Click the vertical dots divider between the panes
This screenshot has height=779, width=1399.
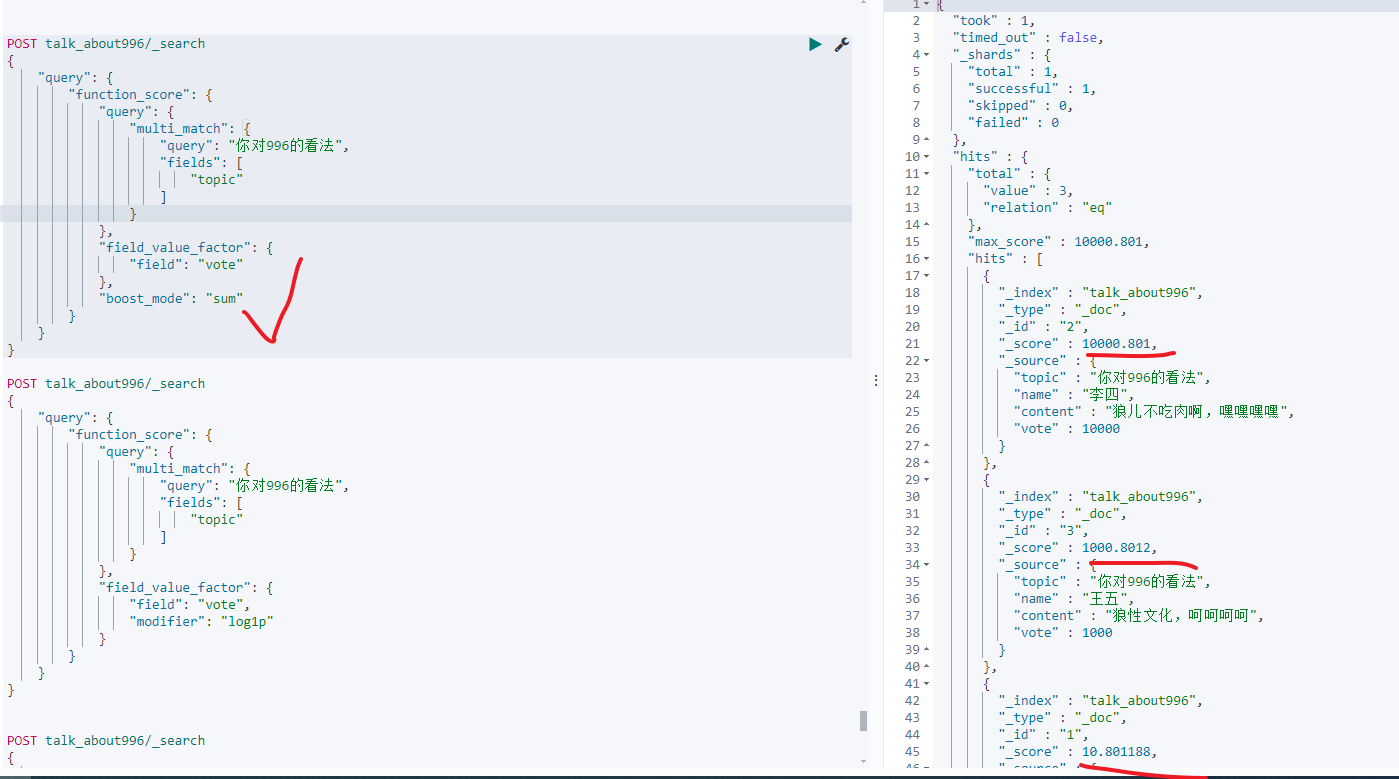(x=876, y=380)
